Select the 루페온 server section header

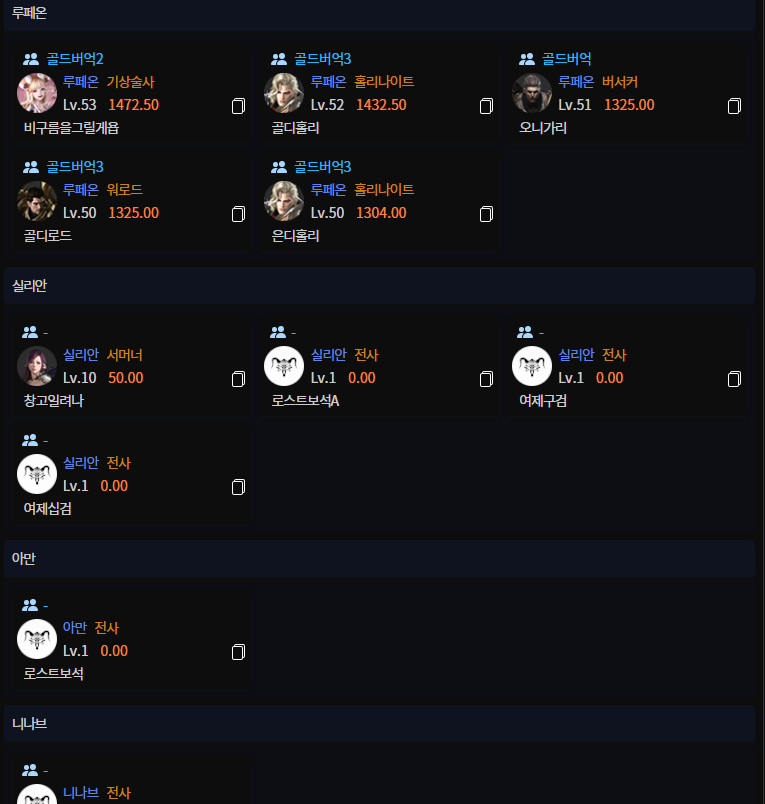pos(379,14)
